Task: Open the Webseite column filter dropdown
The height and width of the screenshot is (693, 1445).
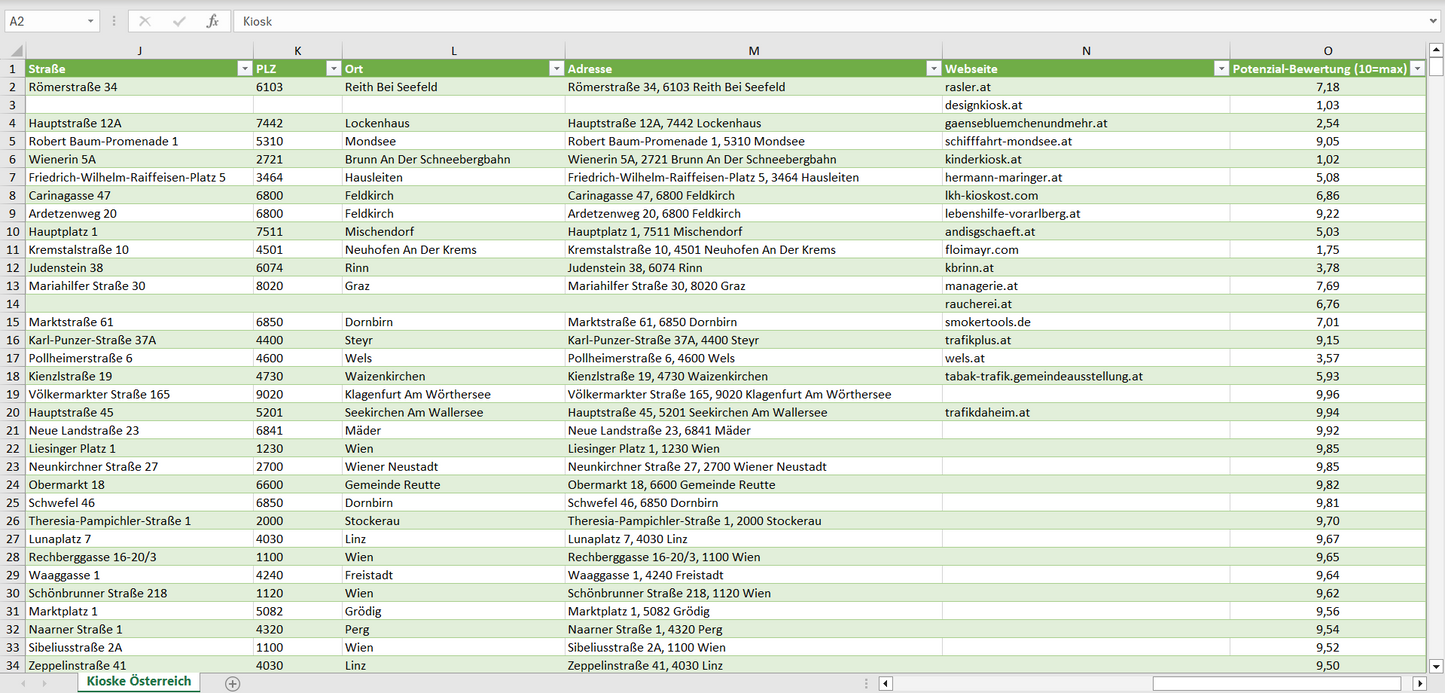Action: click(1221, 69)
